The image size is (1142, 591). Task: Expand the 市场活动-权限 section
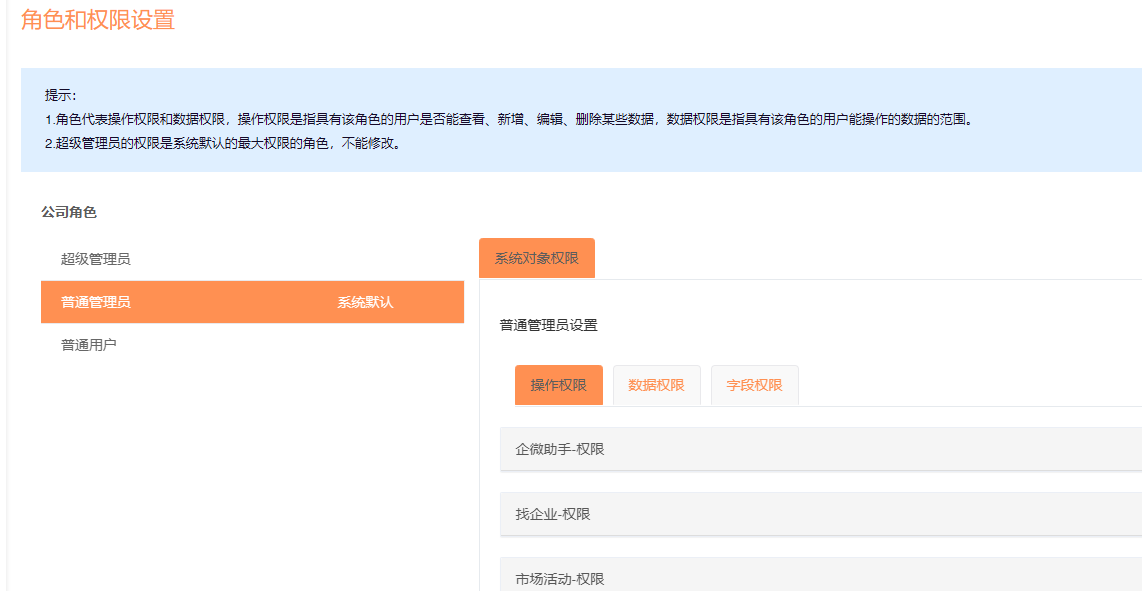click(x=821, y=576)
